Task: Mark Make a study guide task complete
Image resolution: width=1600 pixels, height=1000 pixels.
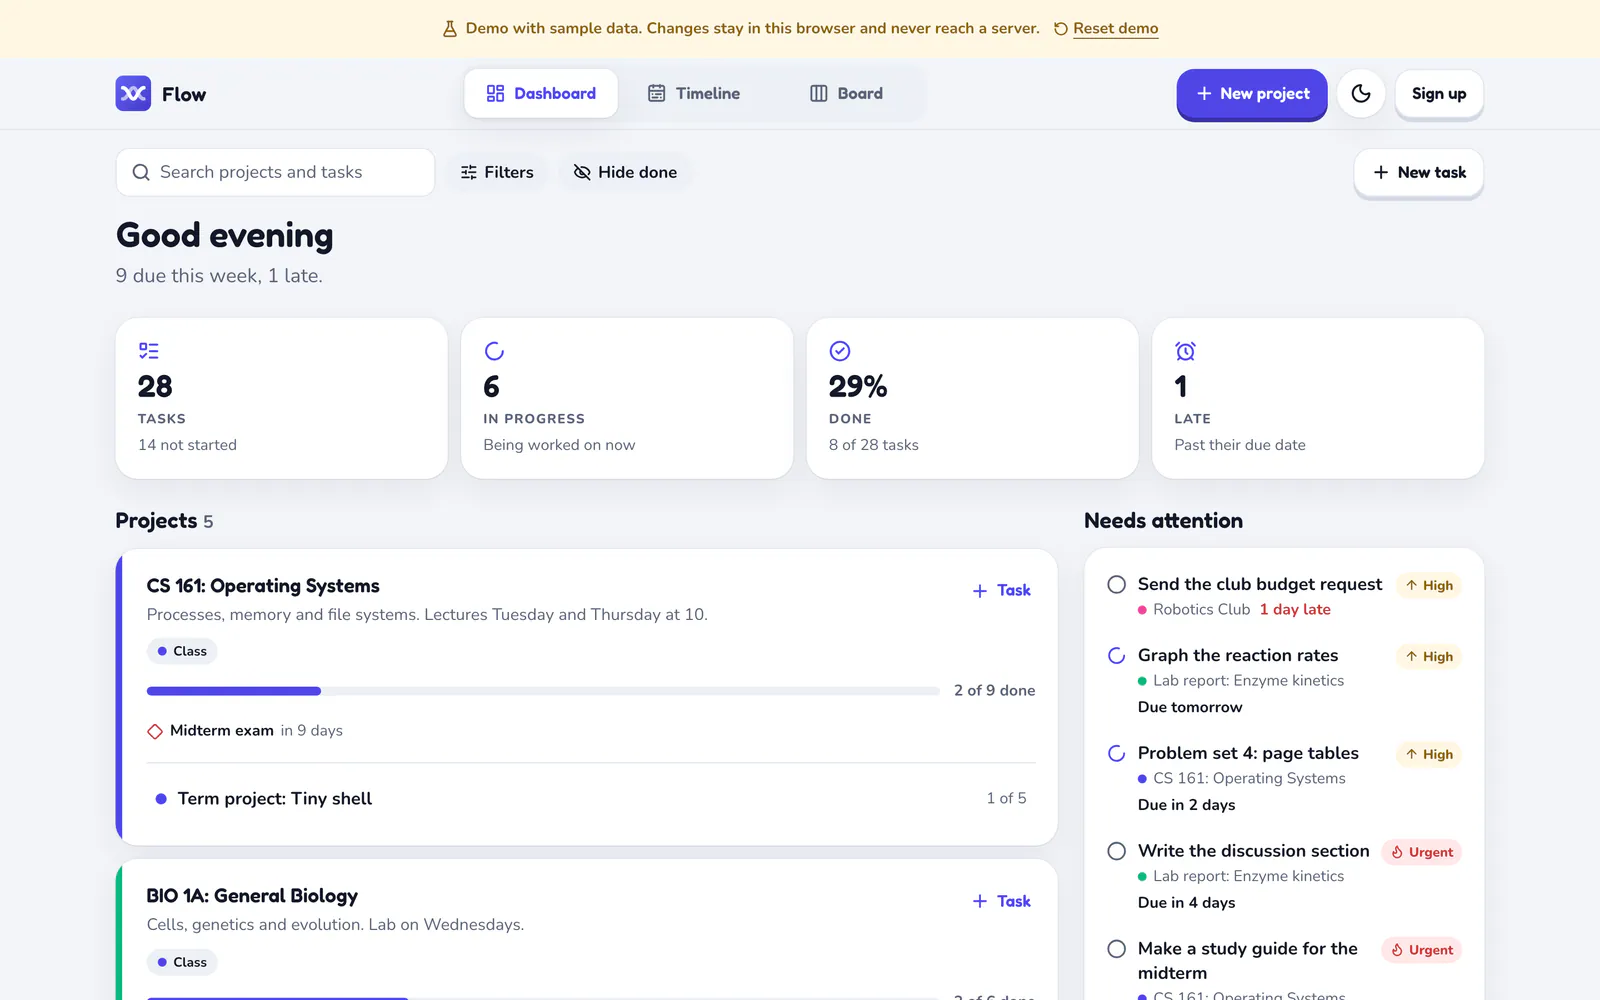Action: tap(1117, 949)
